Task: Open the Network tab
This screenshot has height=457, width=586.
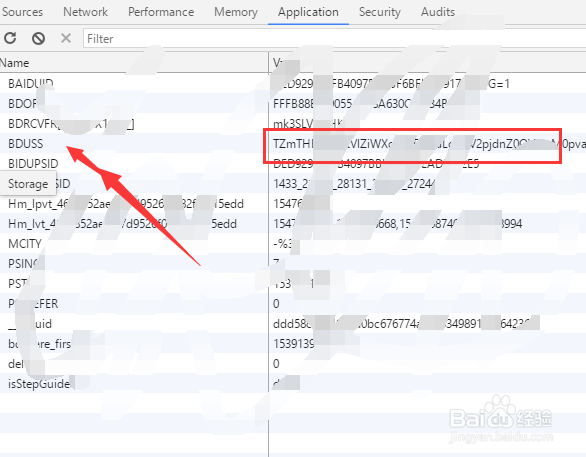Action: click(85, 12)
